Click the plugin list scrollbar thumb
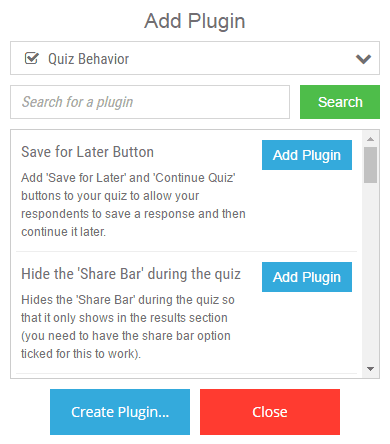The height and width of the screenshot is (444, 390). 370,165
